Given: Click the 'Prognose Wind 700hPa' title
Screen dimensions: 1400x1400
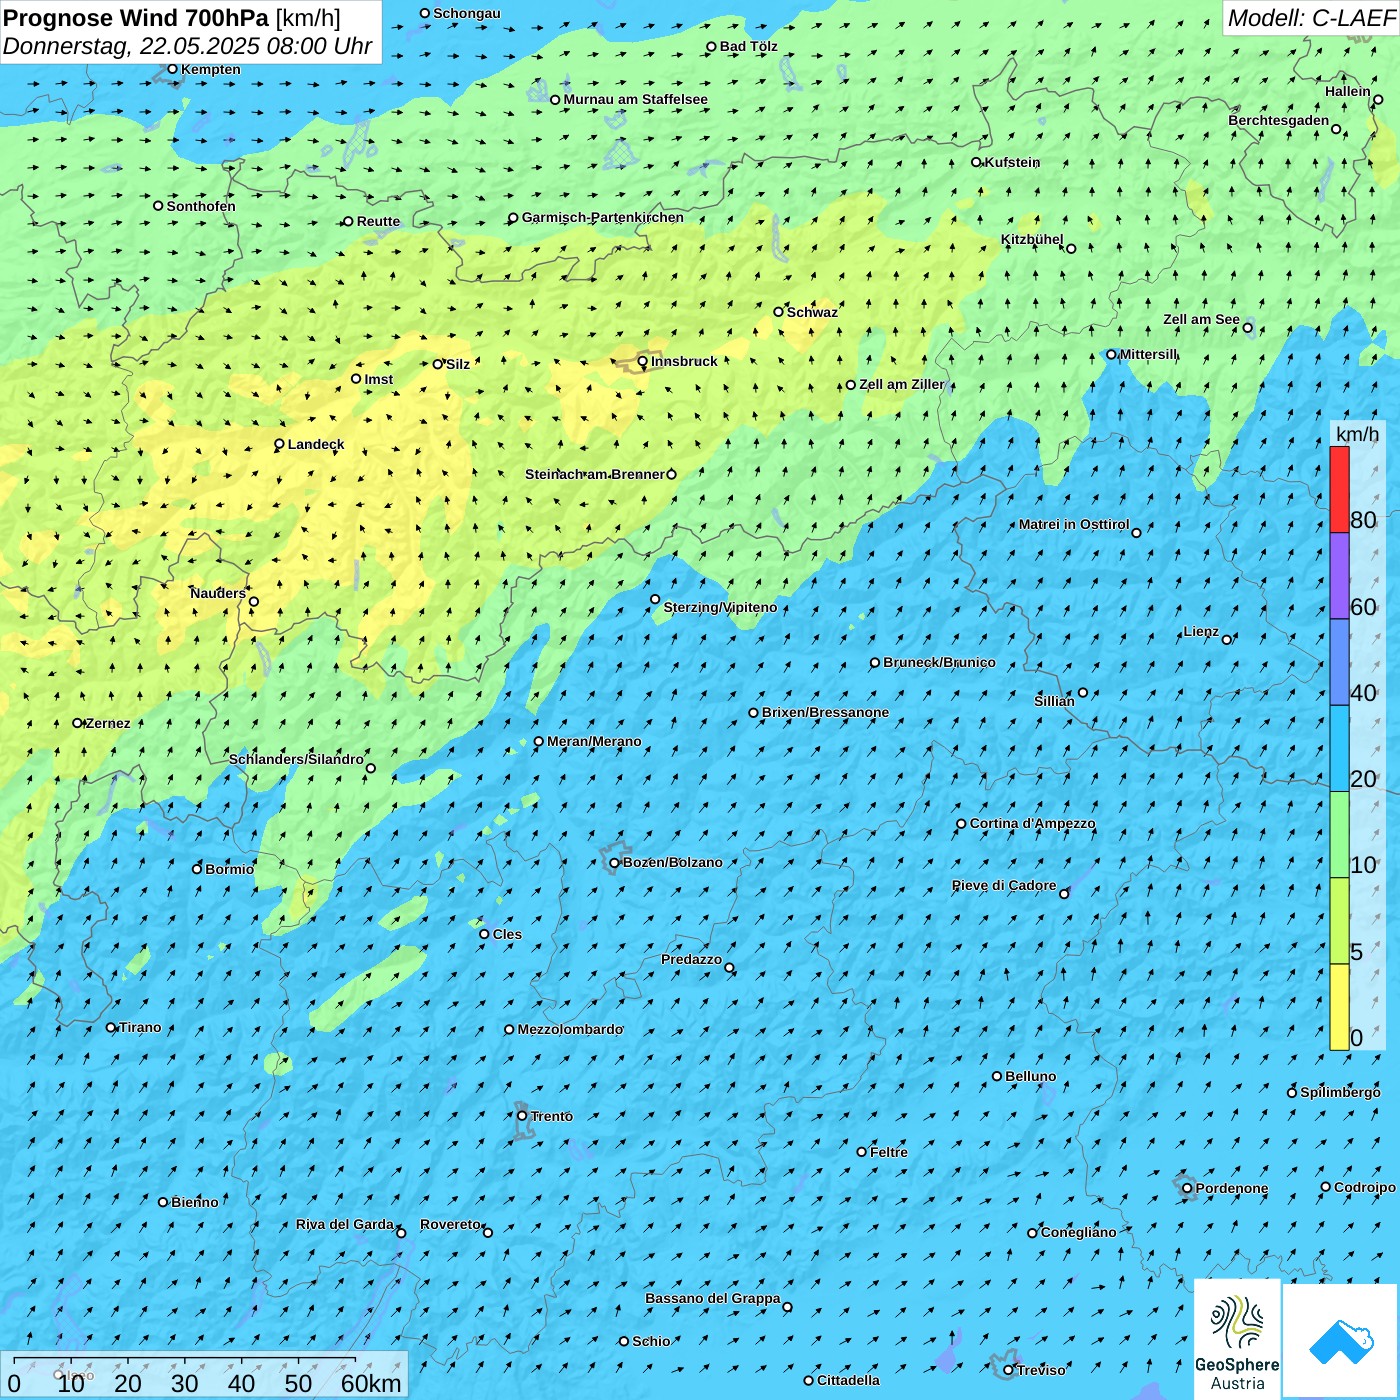Looking at the screenshot, I should 136,18.
